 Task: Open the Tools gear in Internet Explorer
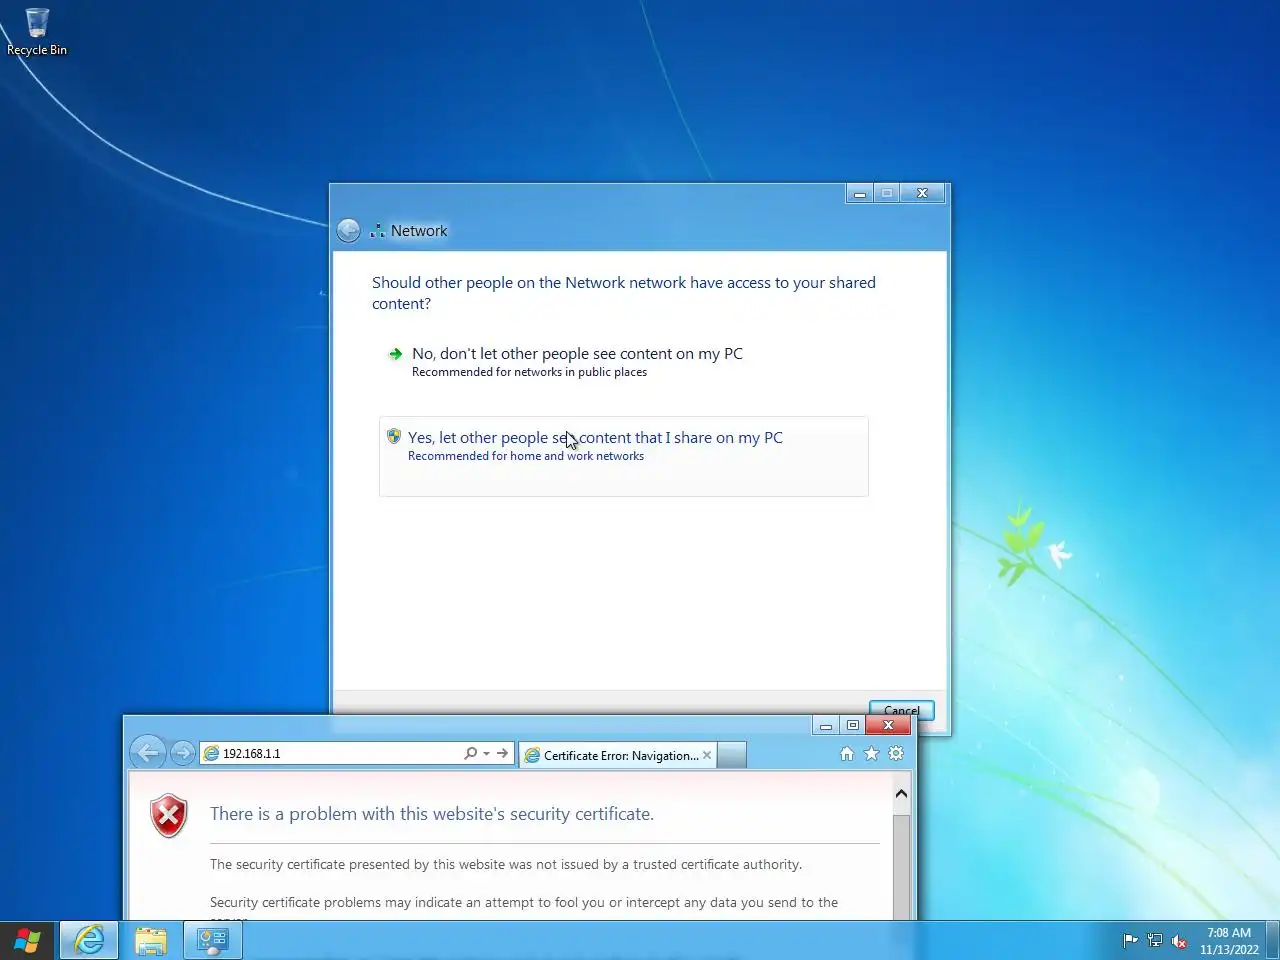(x=896, y=754)
